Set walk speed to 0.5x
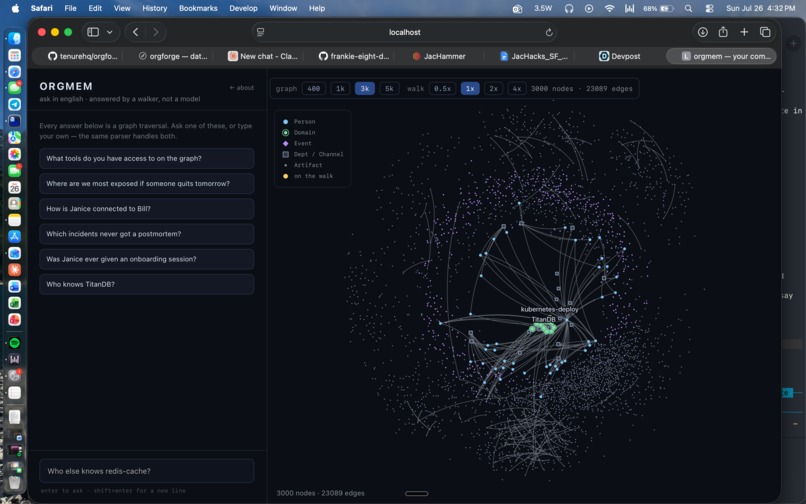The height and width of the screenshot is (504, 806). [442, 88]
